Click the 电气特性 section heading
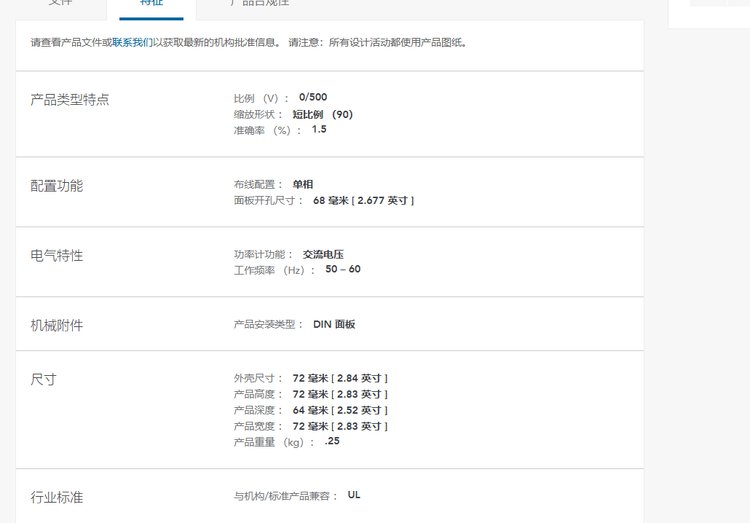 (x=57, y=256)
